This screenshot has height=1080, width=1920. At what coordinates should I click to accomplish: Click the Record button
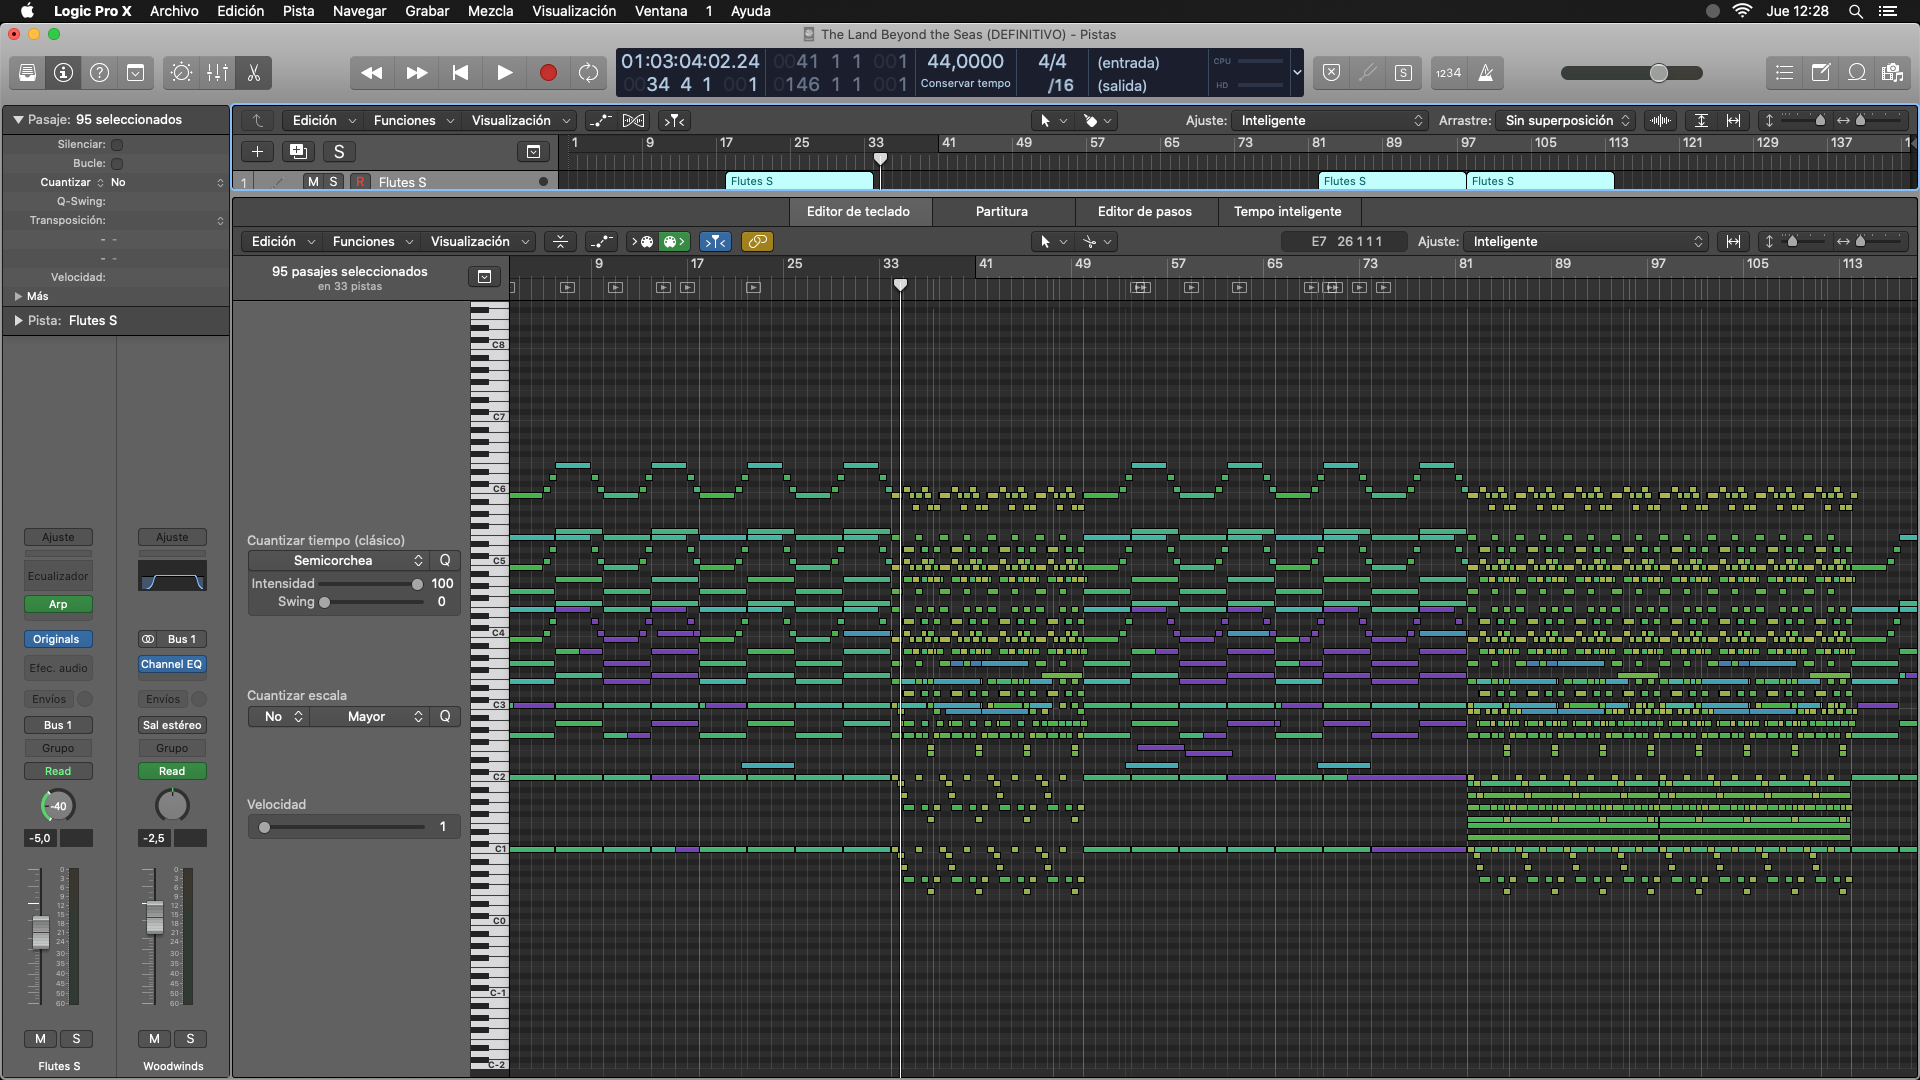pyautogui.click(x=548, y=73)
